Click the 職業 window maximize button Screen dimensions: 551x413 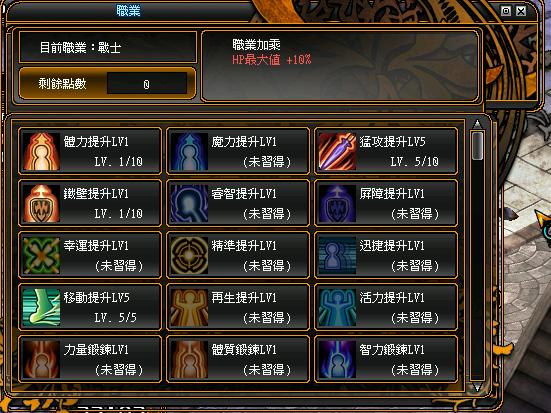[506, 11]
